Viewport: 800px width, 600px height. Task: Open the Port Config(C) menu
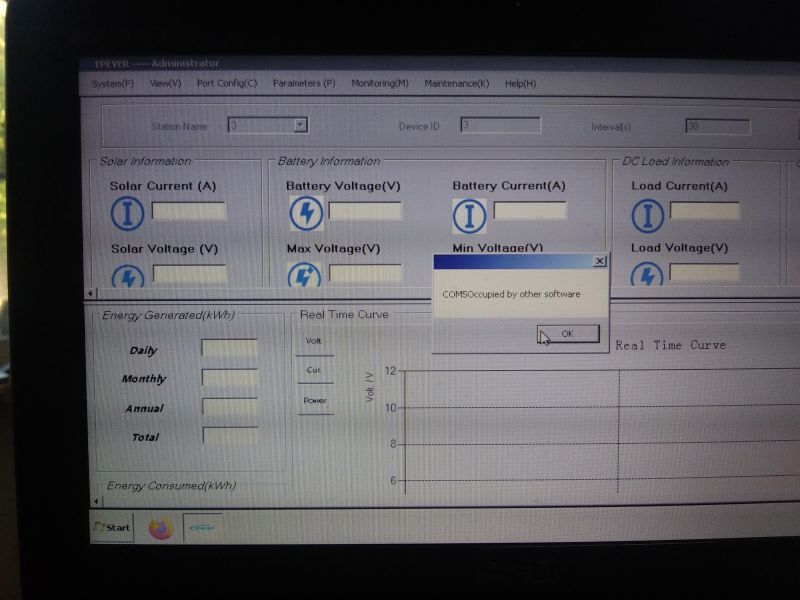click(227, 83)
